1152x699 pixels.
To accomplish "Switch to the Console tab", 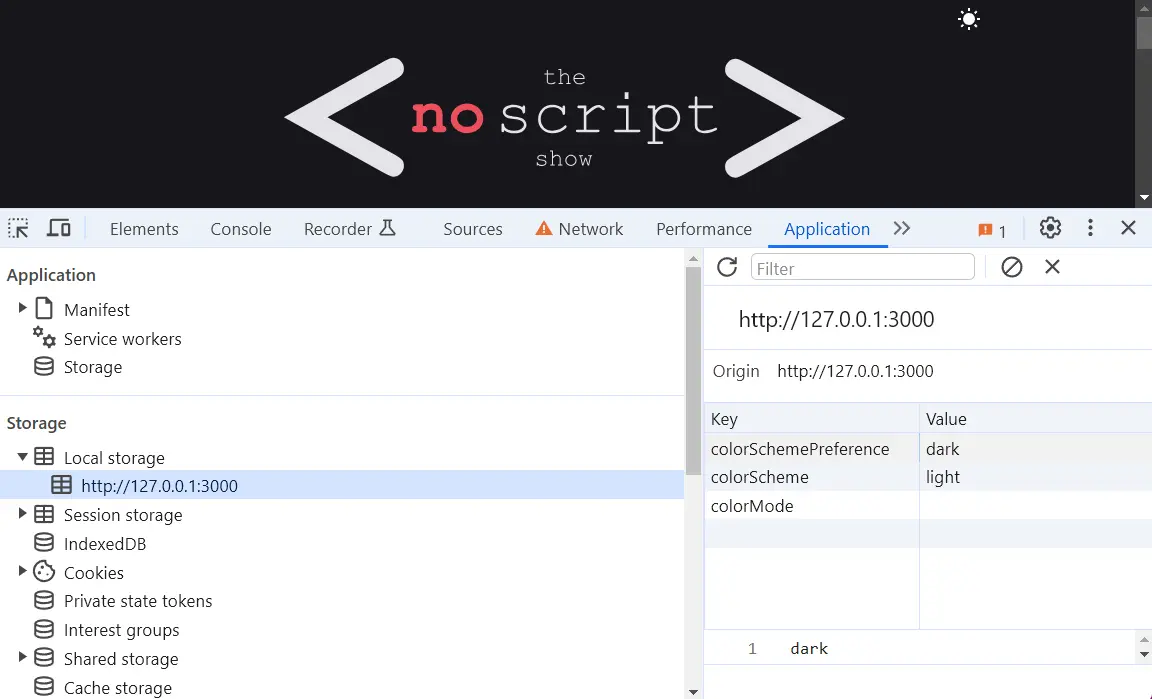I will pyautogui.click(x=241, y=229).
